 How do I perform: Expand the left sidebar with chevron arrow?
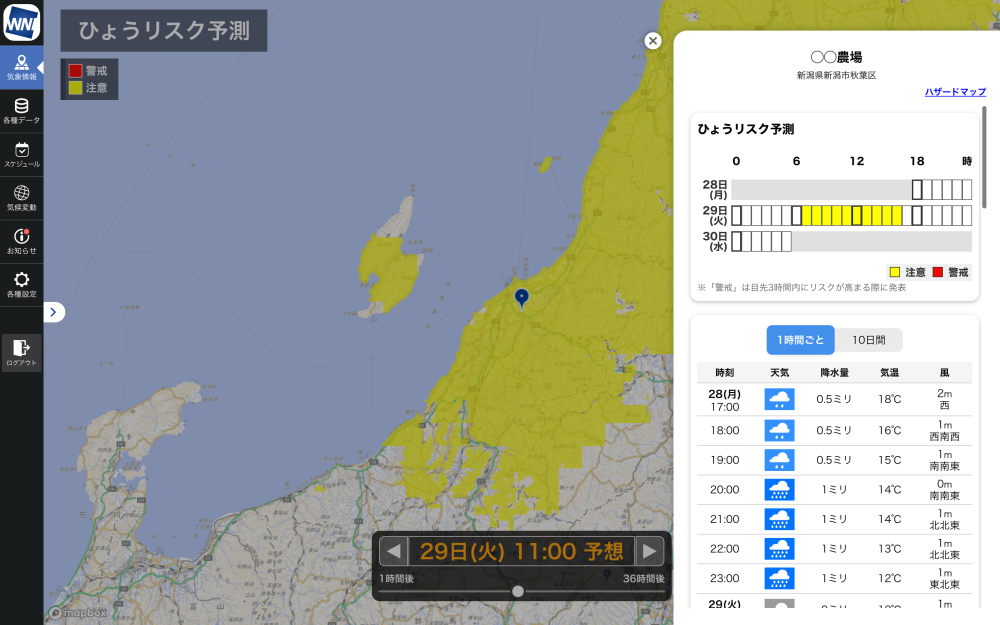pyautogui.click(x=54, y=312)
